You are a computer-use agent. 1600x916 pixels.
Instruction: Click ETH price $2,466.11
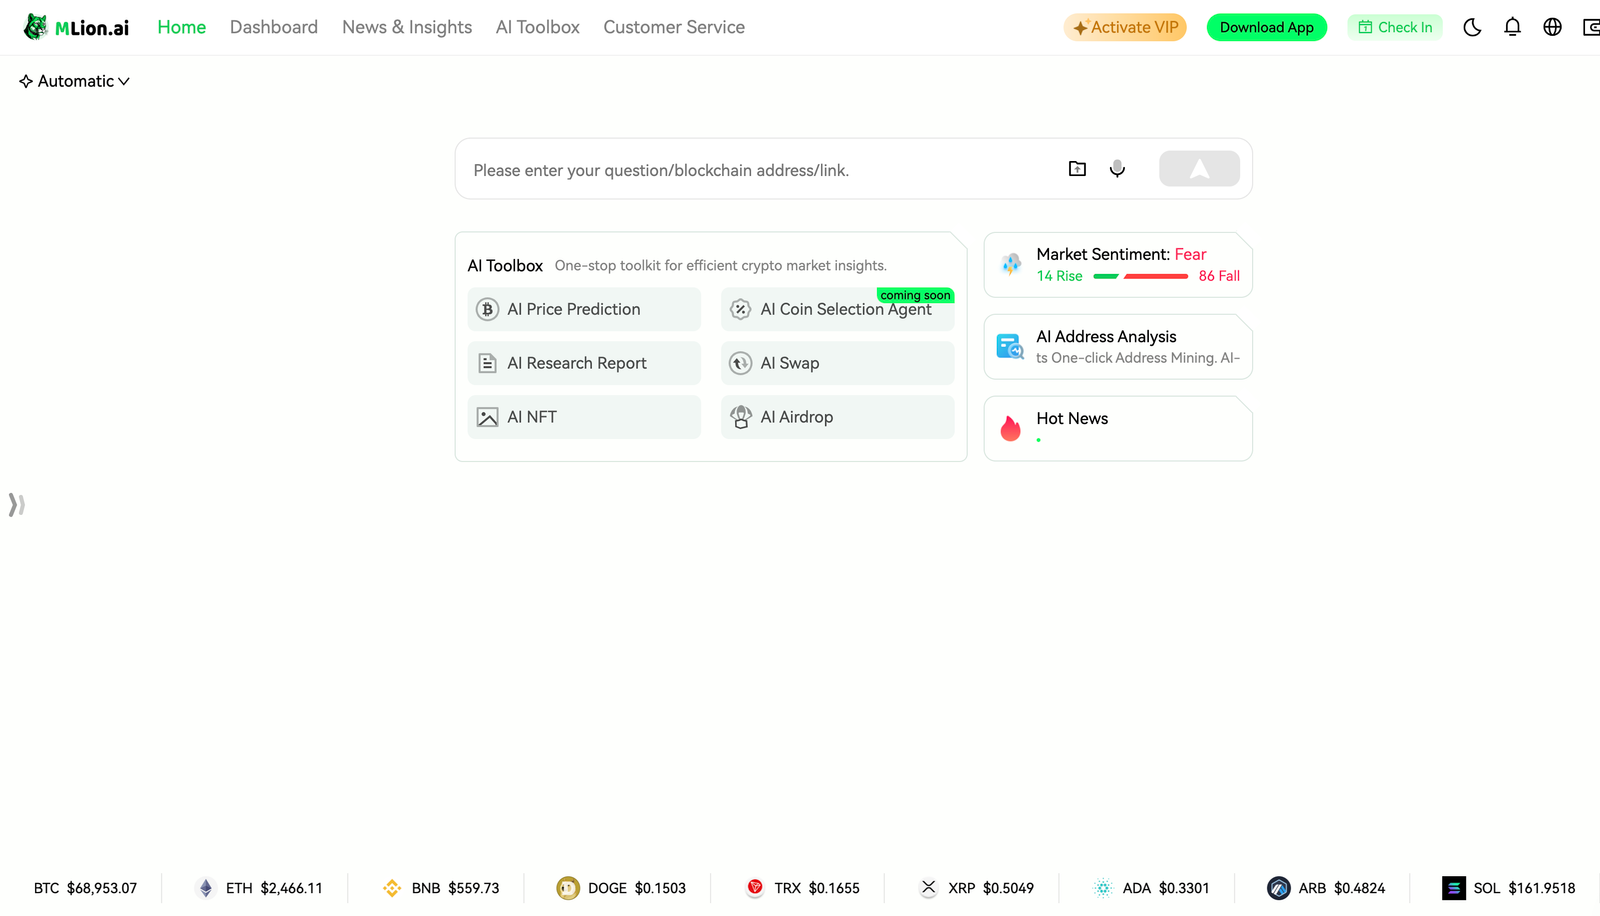292,888
